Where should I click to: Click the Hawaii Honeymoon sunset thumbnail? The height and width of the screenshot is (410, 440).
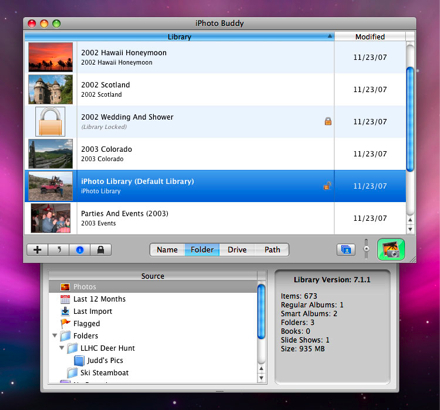tap(50, 57)
